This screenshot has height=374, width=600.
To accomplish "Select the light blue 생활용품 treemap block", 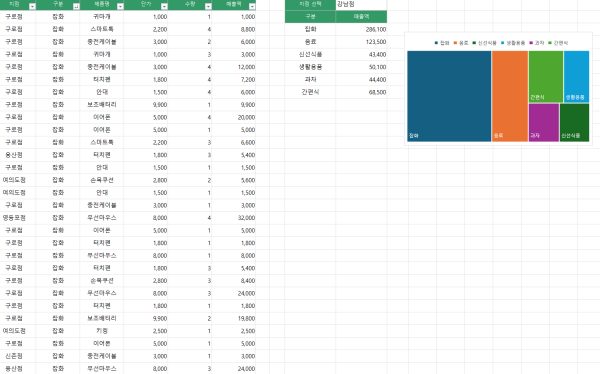I will click(576, 77).
